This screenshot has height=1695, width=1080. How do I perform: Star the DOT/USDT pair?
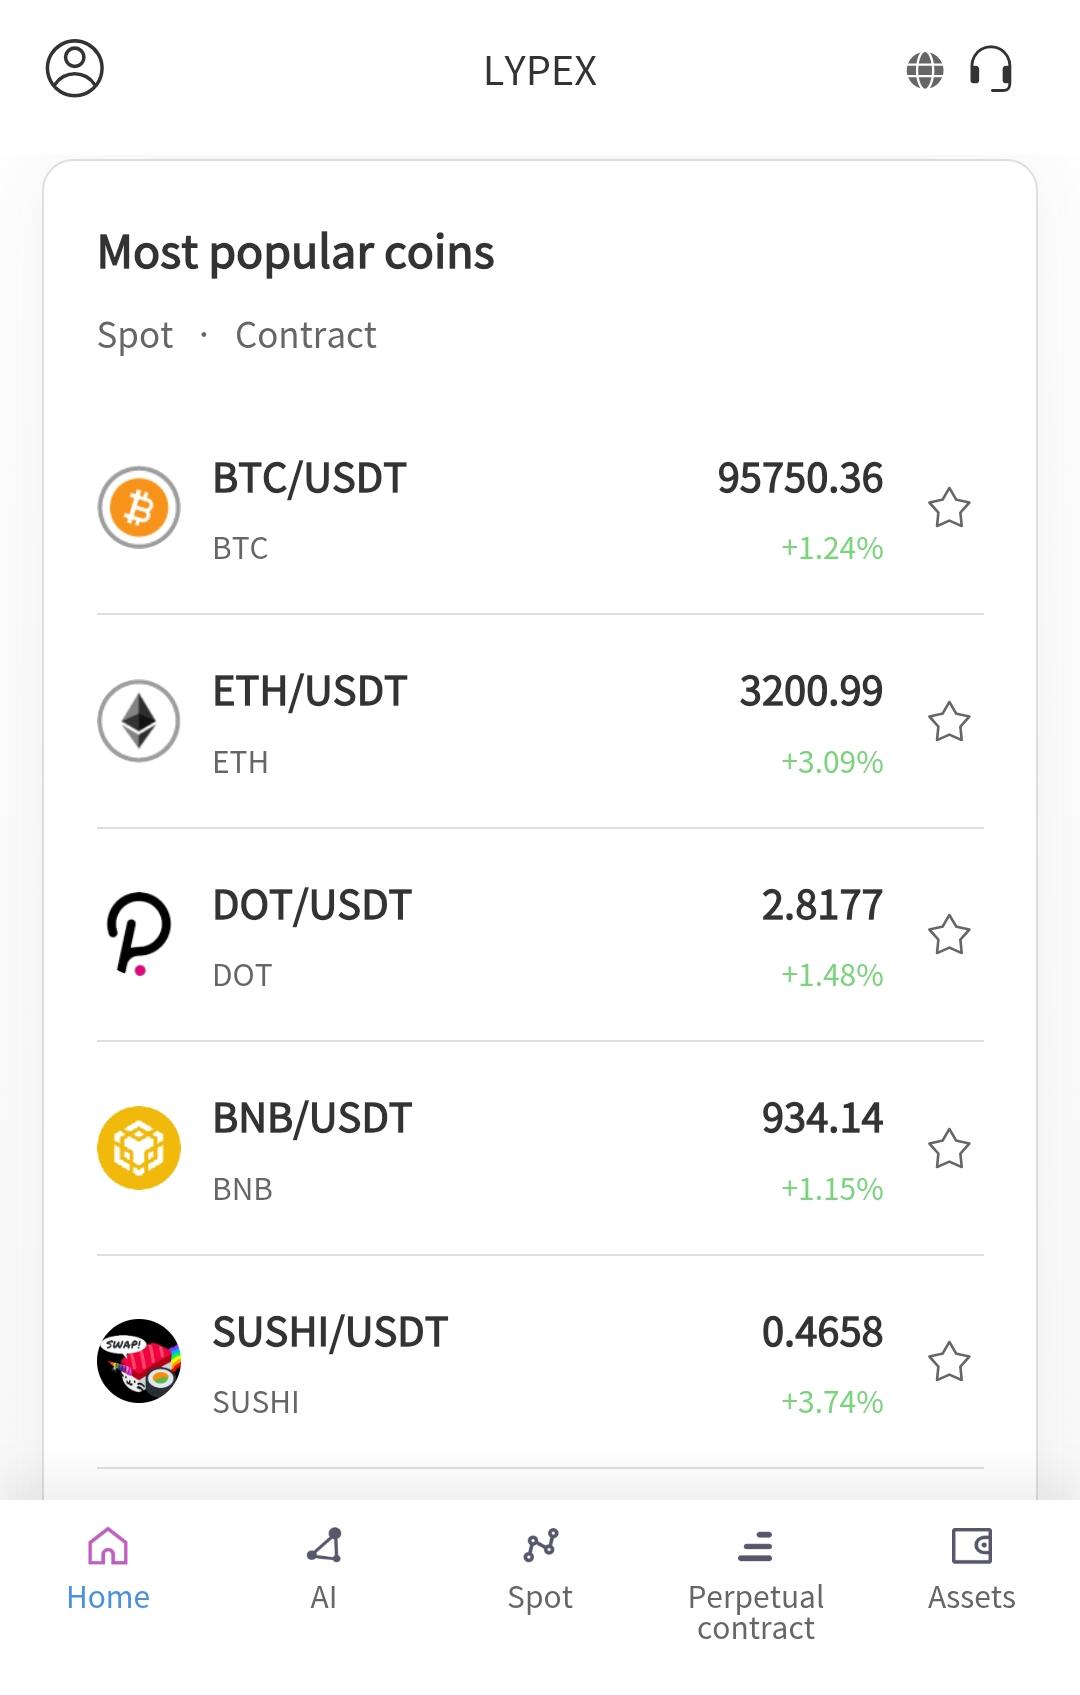pyautogui.click(x=949, y=935)
